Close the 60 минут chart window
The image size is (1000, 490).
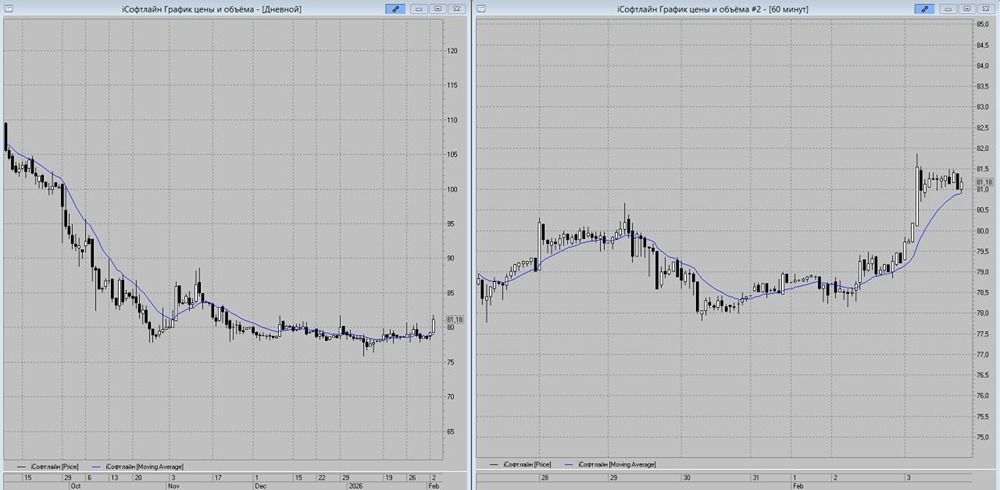pos(986,9)
